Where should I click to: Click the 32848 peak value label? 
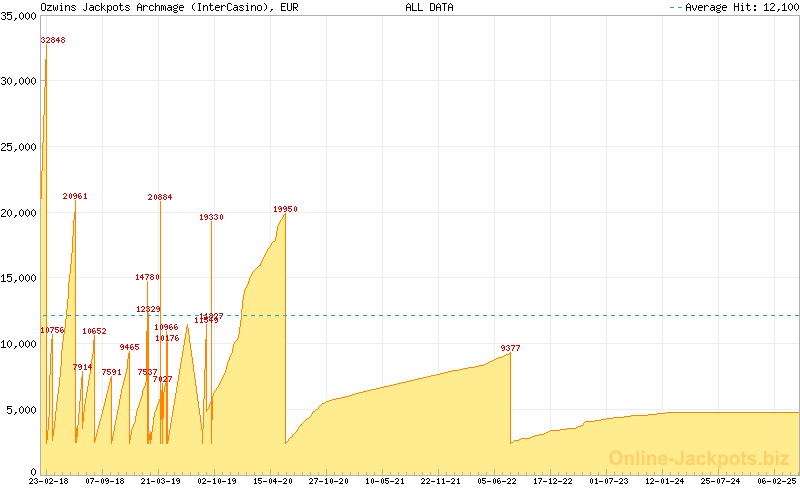pos(52,40)
